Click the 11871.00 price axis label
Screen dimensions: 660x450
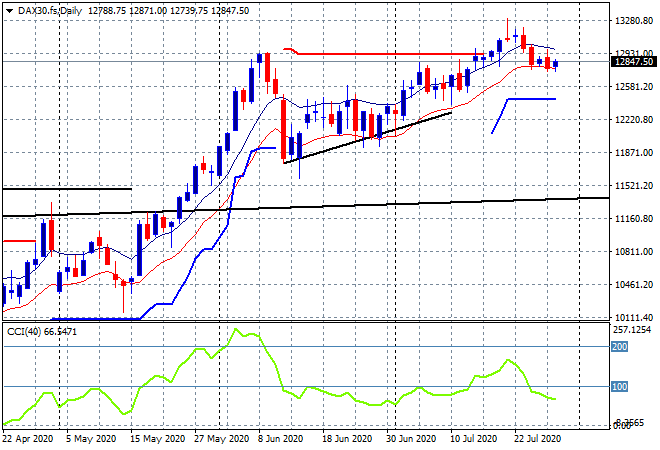point(634,152)
